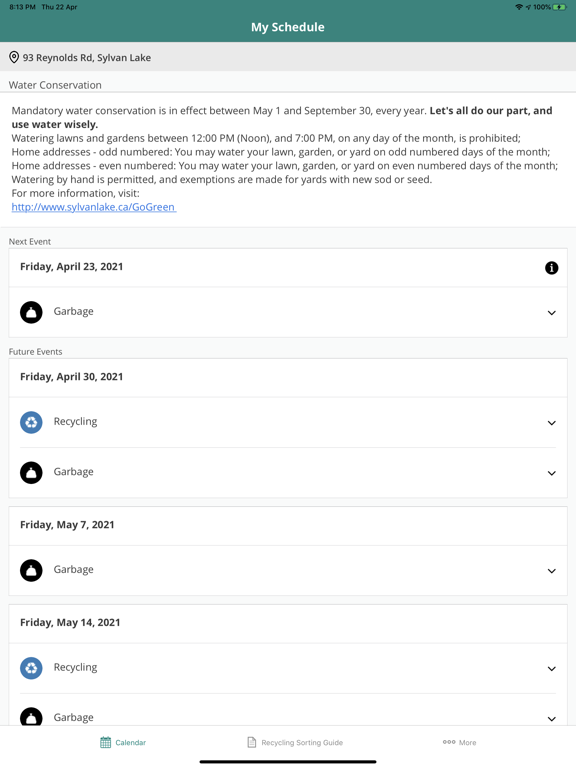
Task: Tap the location pin icon beside address
Action: click(14, 57)
